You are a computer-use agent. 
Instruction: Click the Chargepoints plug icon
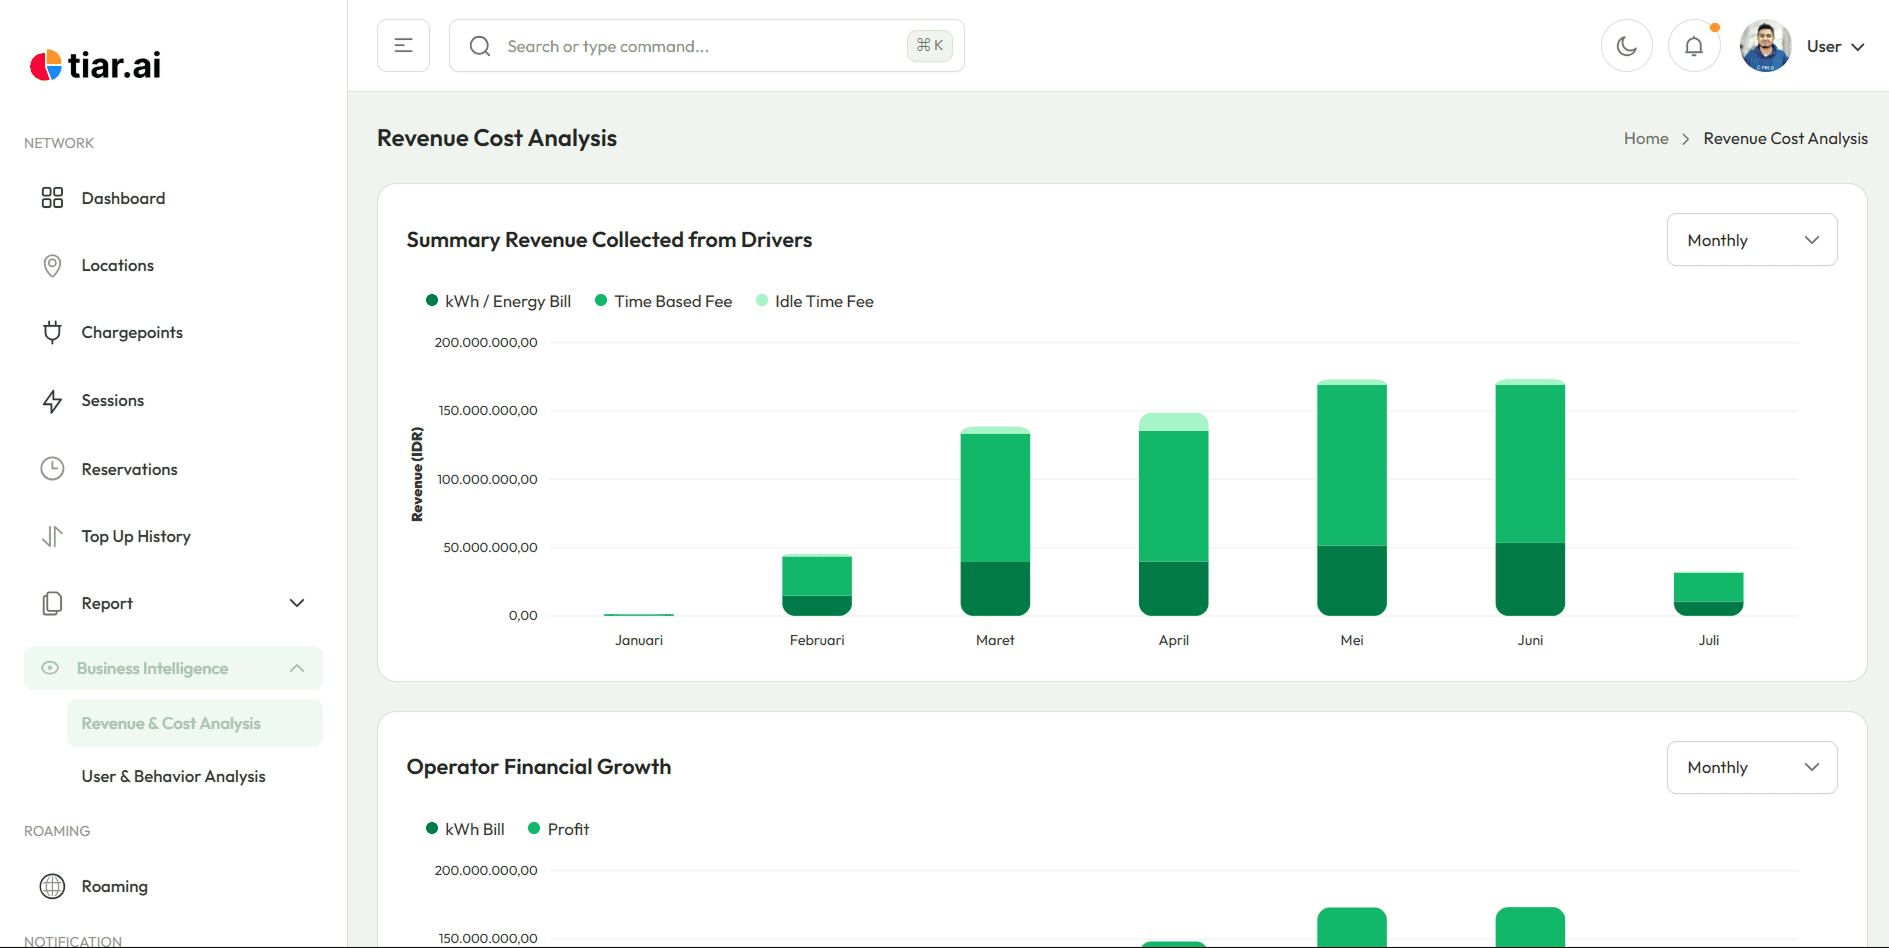52,332
